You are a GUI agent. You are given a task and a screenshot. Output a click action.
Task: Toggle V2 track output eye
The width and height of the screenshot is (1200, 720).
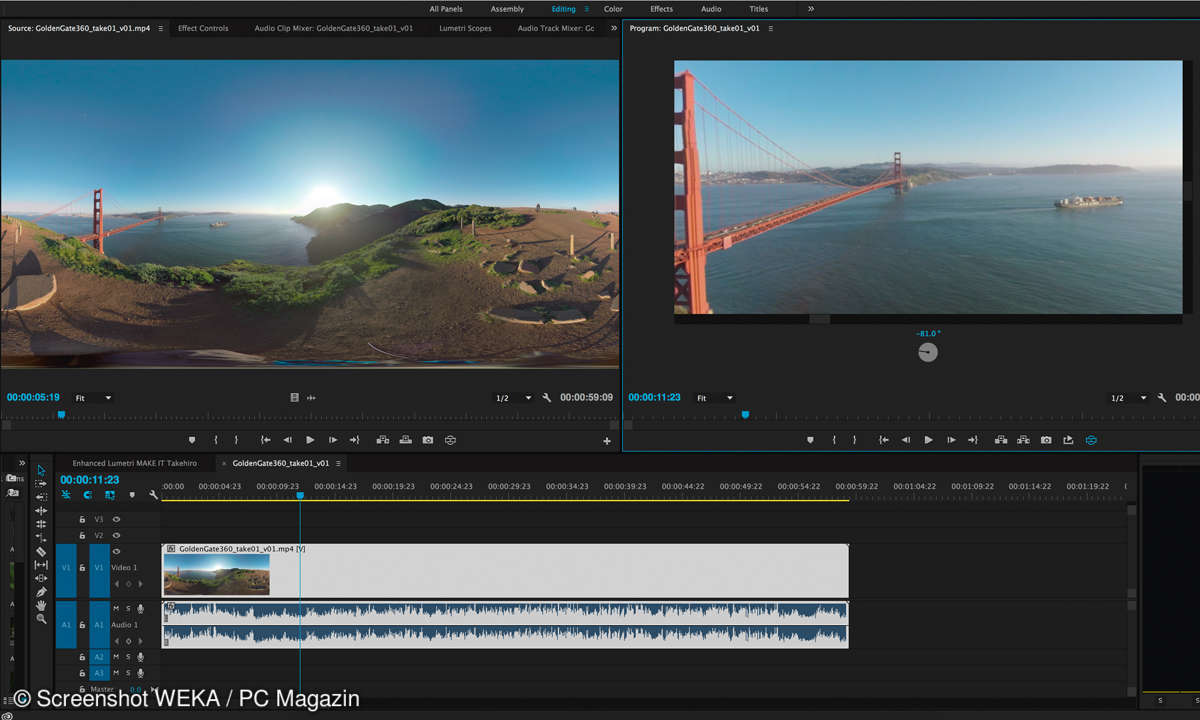(116, 535)
